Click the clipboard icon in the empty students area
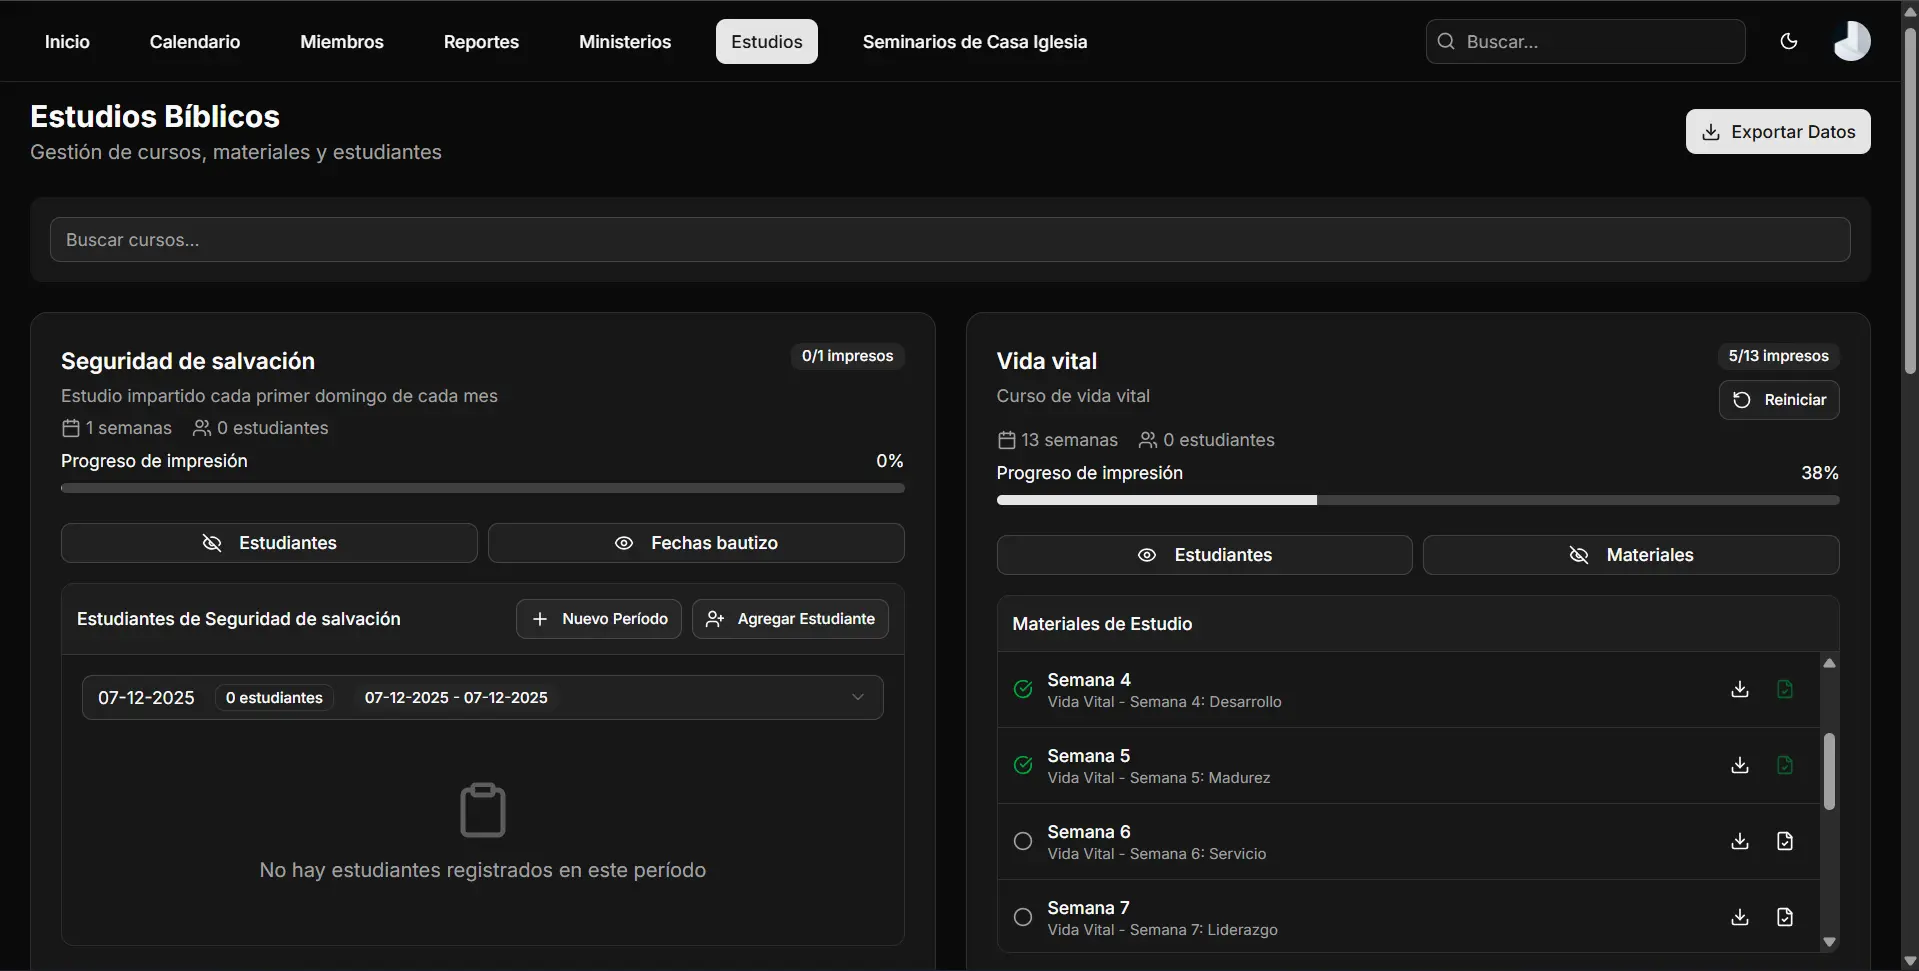Viewport: 1919px width, 971px height. point(481,808)
